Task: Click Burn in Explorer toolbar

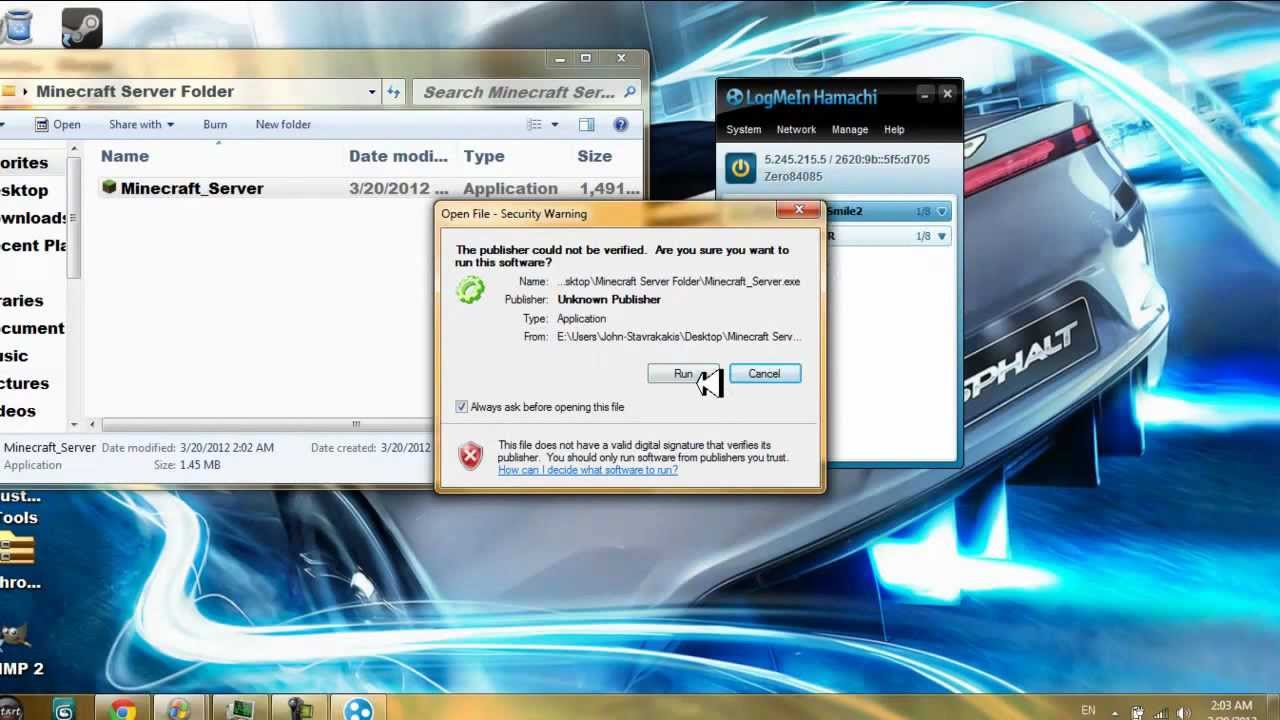Action: point(215,124)
